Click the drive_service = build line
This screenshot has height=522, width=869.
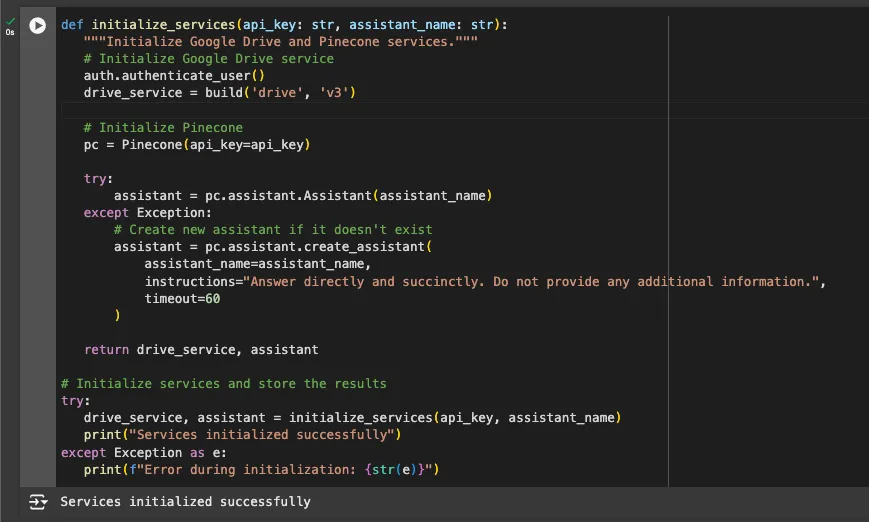click(x=220, y=93)
